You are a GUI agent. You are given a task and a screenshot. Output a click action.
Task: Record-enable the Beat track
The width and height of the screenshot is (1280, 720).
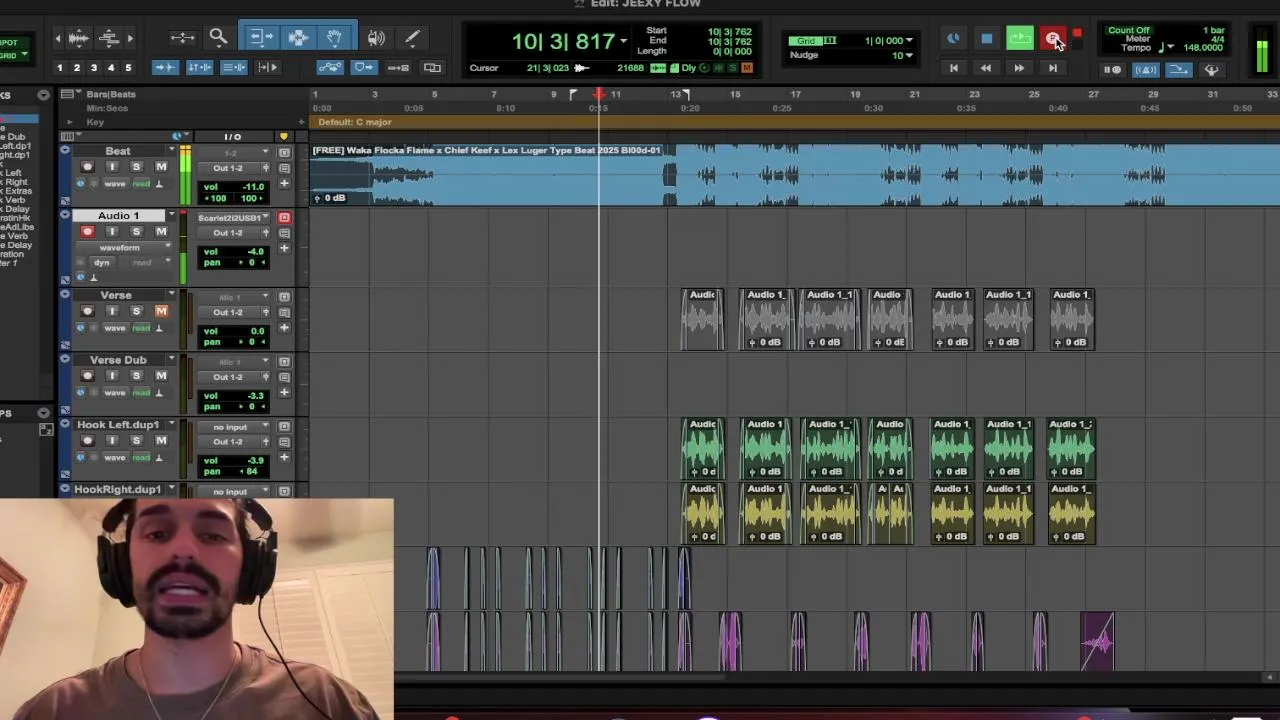pos(87,167)
